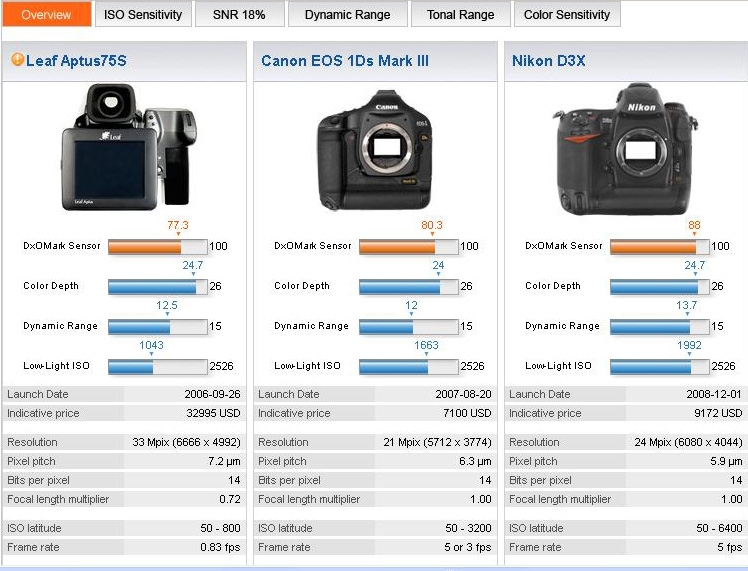Click the 1663 Low-Light ISO value
Image resolution: width=748 pixels, height=571 pixels.
tap(426, 345)
